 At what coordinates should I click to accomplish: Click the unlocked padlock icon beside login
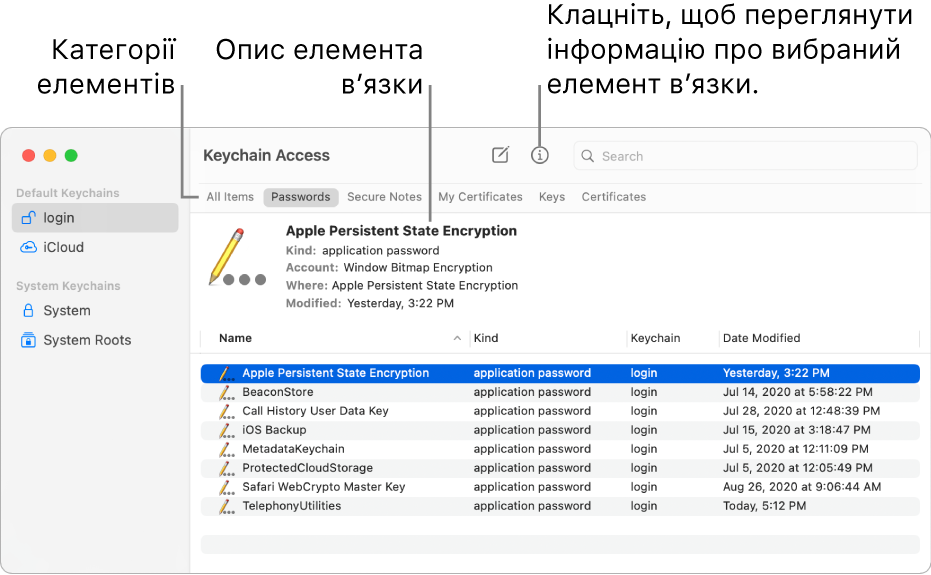pyautogui.click(x=28, y=217)
